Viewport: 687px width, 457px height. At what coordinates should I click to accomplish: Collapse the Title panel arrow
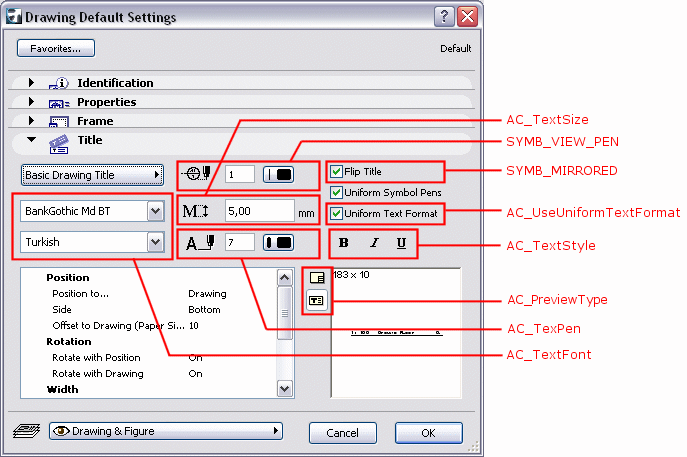coord(31,140)
